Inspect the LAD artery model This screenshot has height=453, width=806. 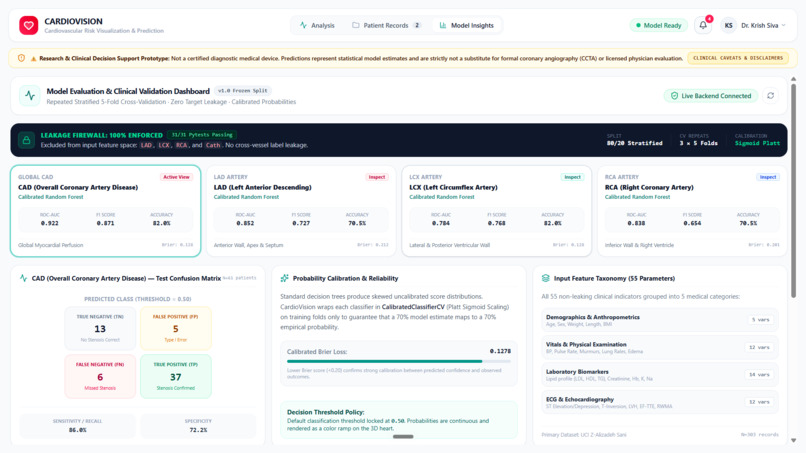pos(376,177)
